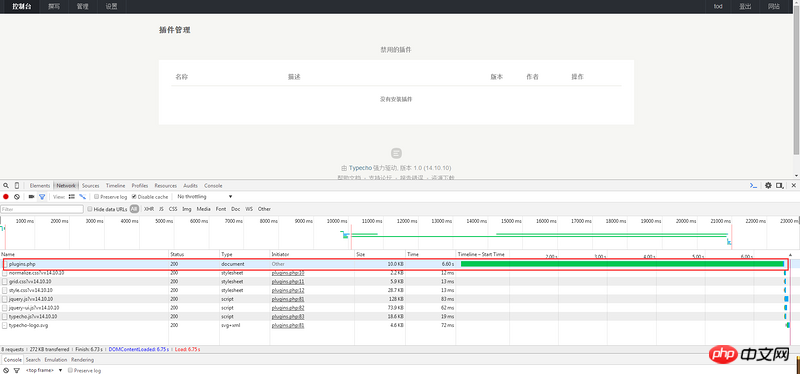Screen dimensions: 800x374
Task: Toggle the device mode phone icon
Action: pos(17,186)
